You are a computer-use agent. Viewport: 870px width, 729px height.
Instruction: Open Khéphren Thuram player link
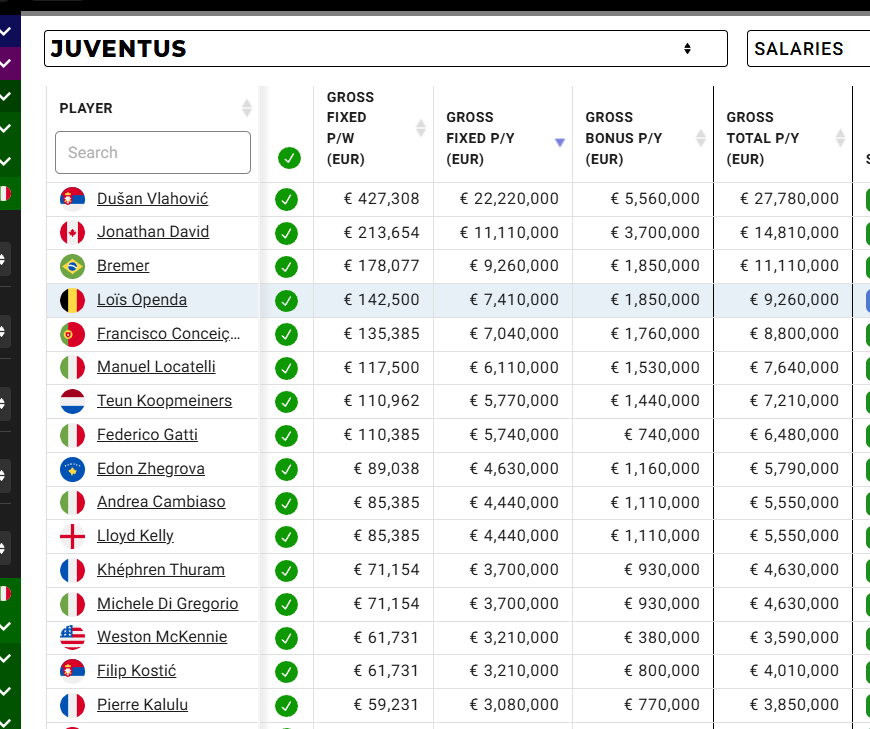[161, 570]
